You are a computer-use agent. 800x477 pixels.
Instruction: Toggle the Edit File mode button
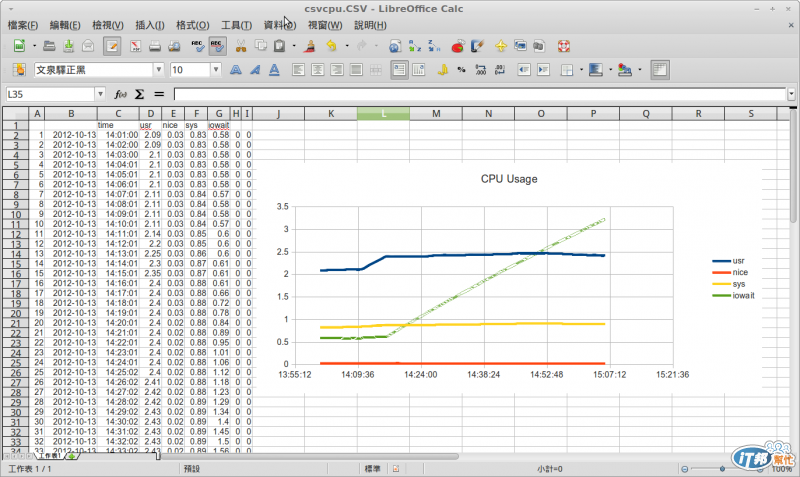click(x=112, y=46)
